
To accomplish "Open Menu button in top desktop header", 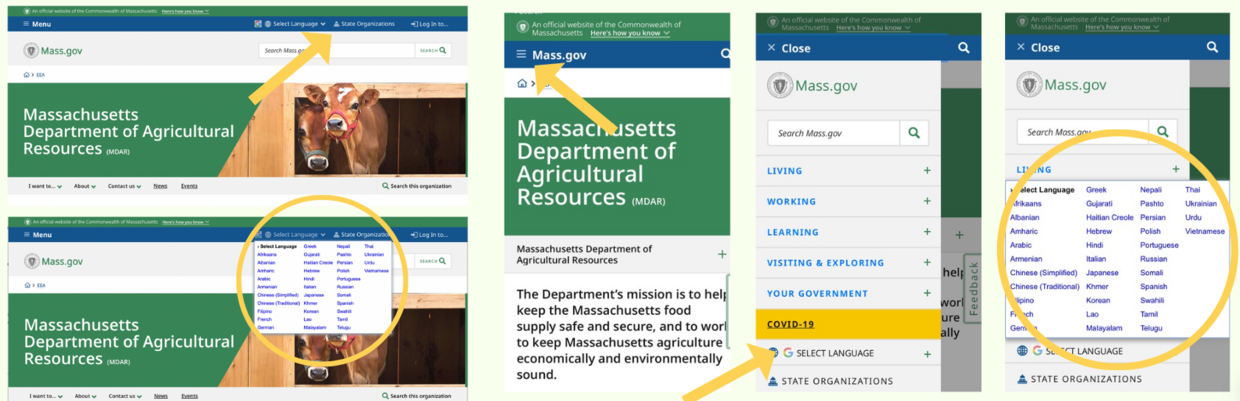I will pos(37,23).
